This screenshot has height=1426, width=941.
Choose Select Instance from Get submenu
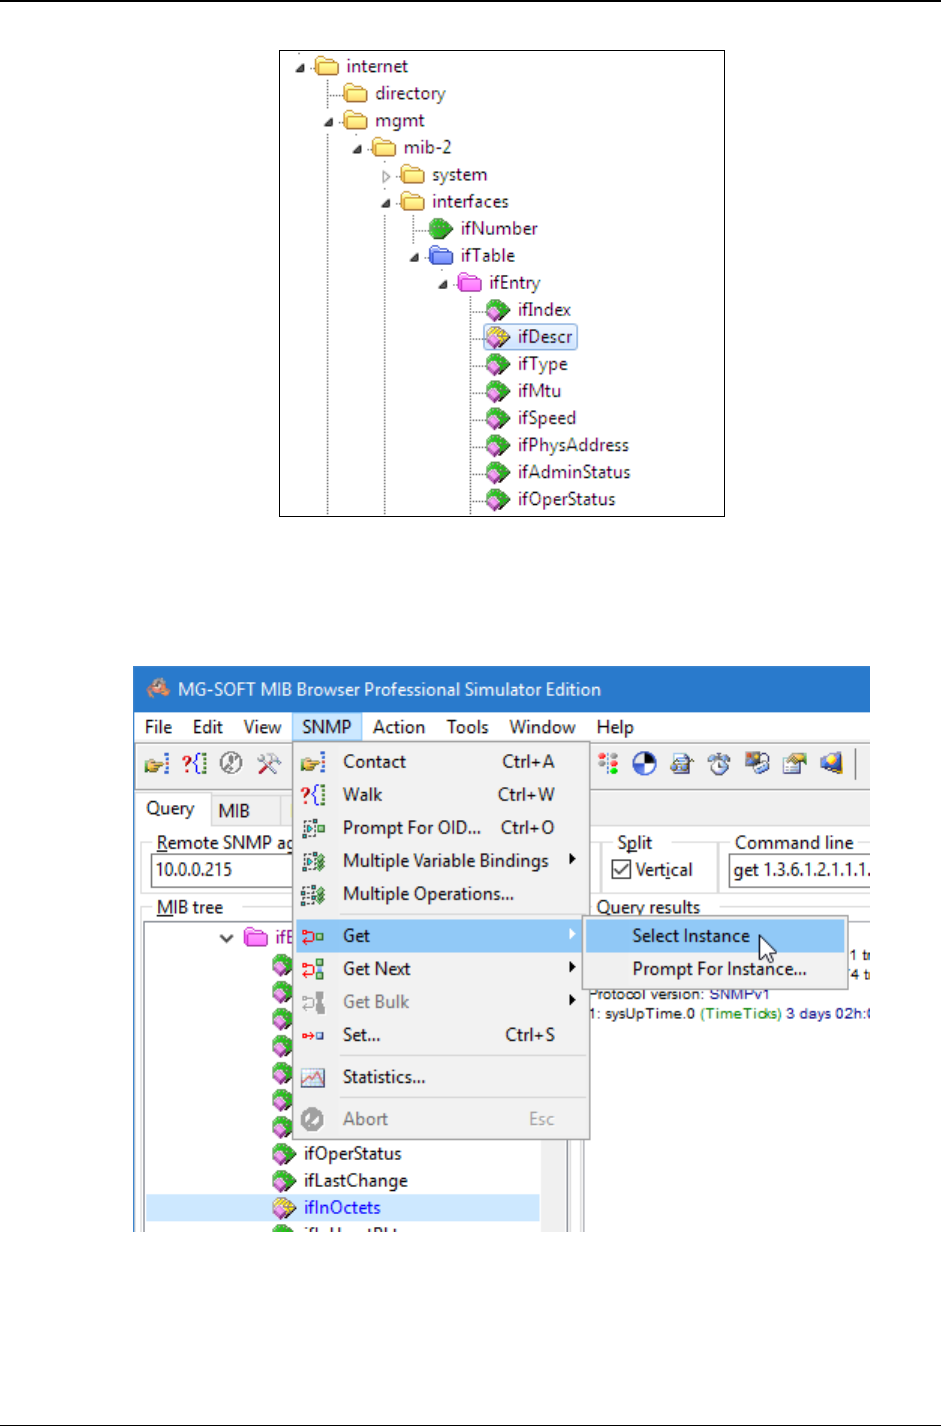click(714, 936)
